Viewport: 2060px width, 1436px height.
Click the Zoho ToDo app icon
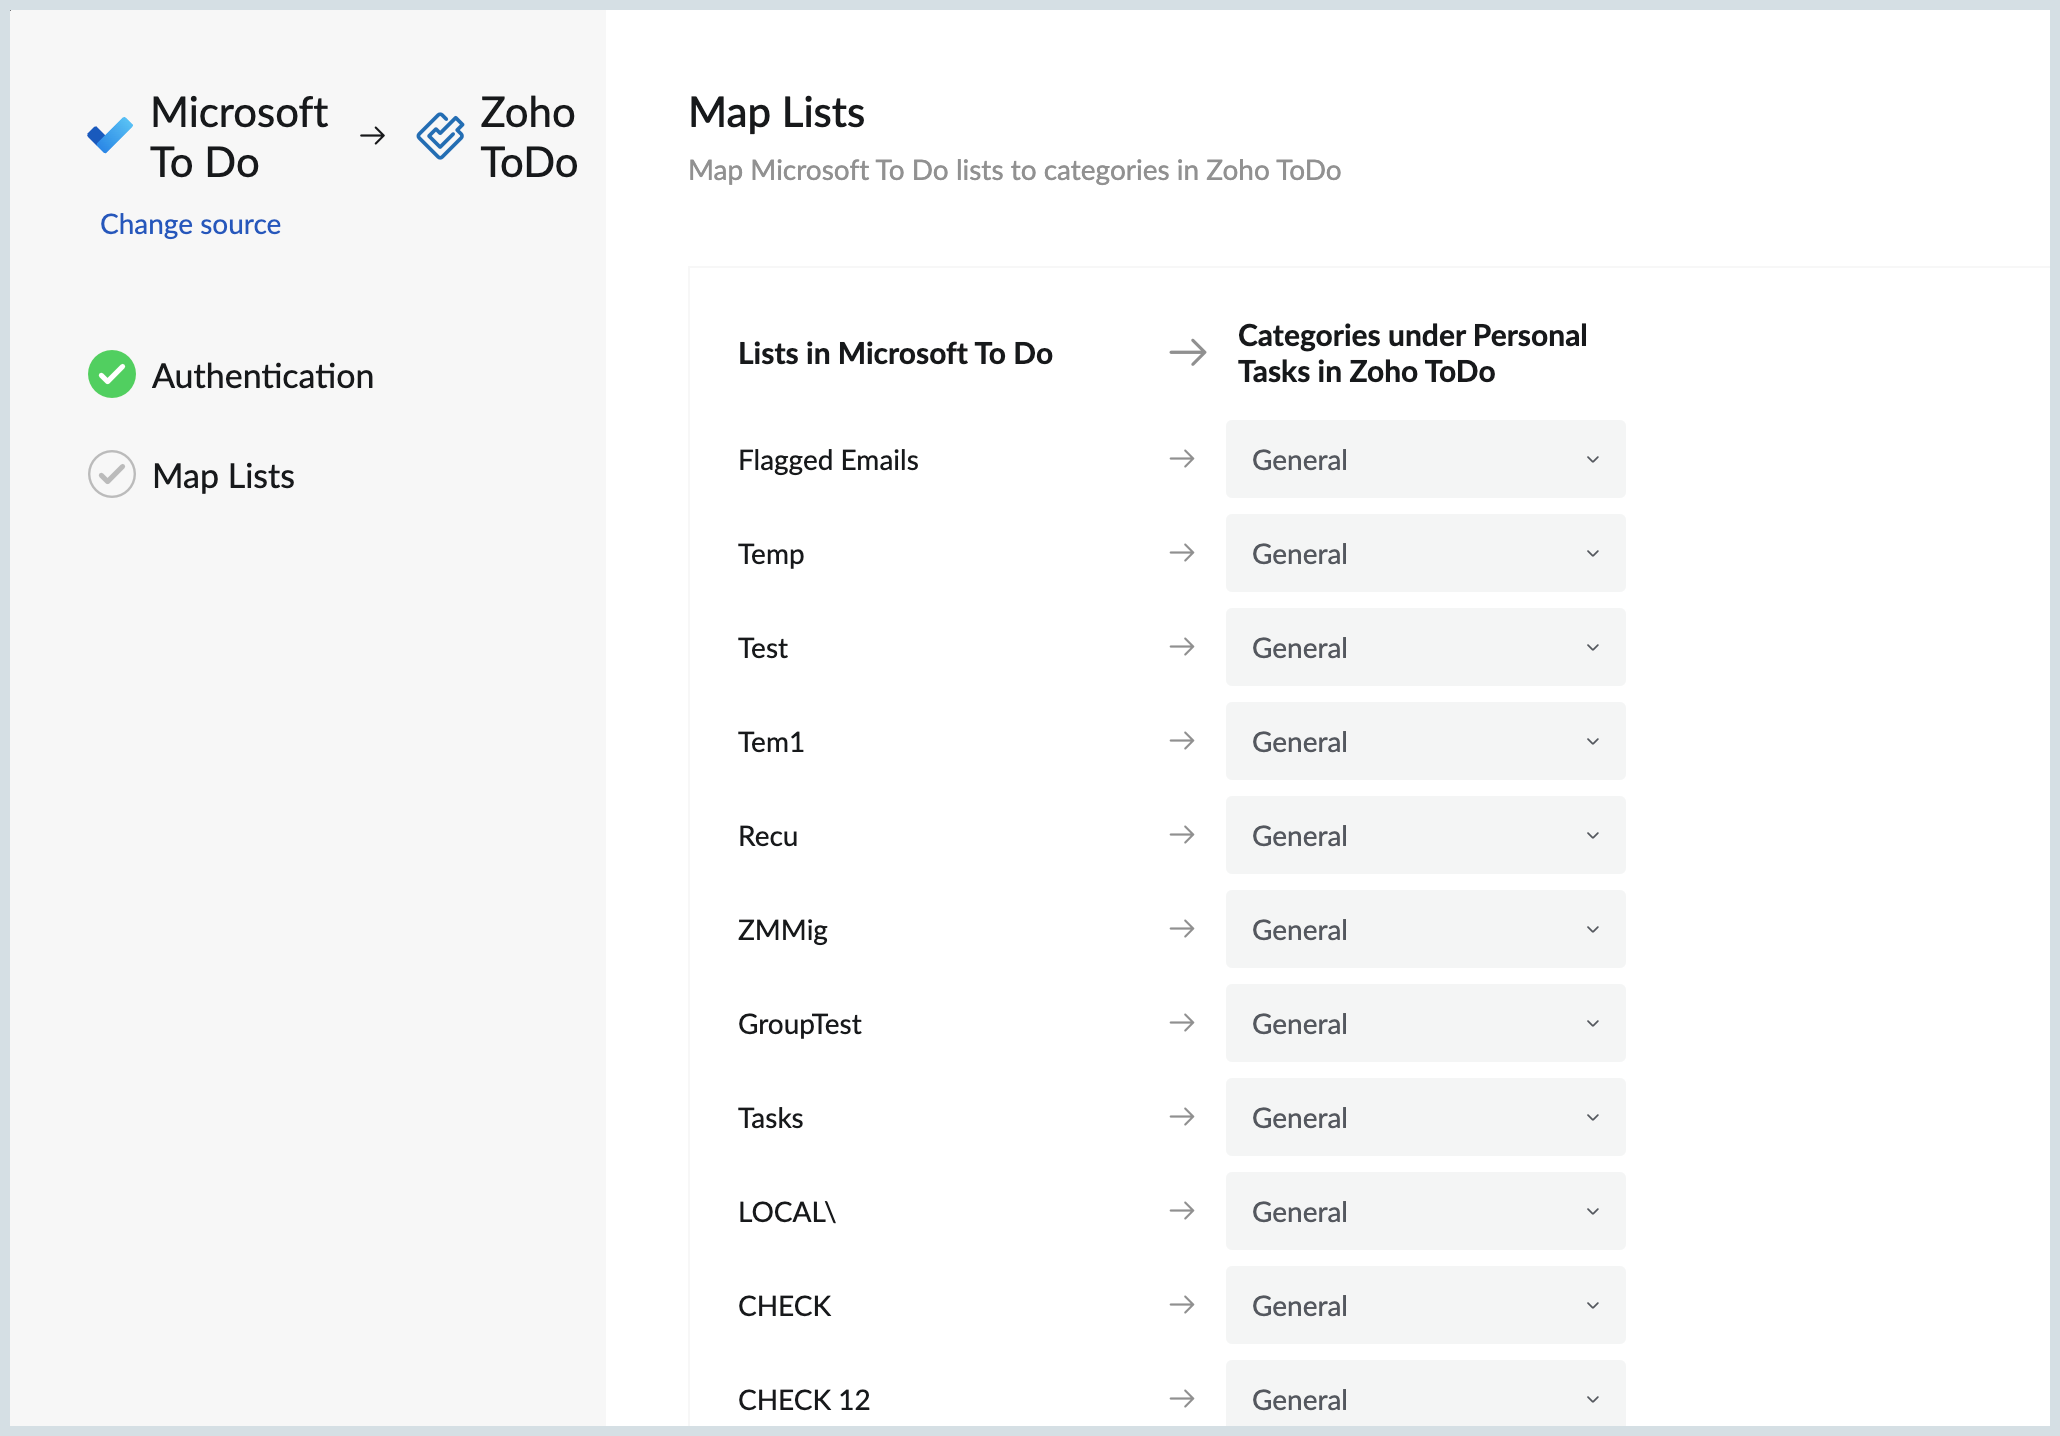pyautogui.click(x=439, y=136)
